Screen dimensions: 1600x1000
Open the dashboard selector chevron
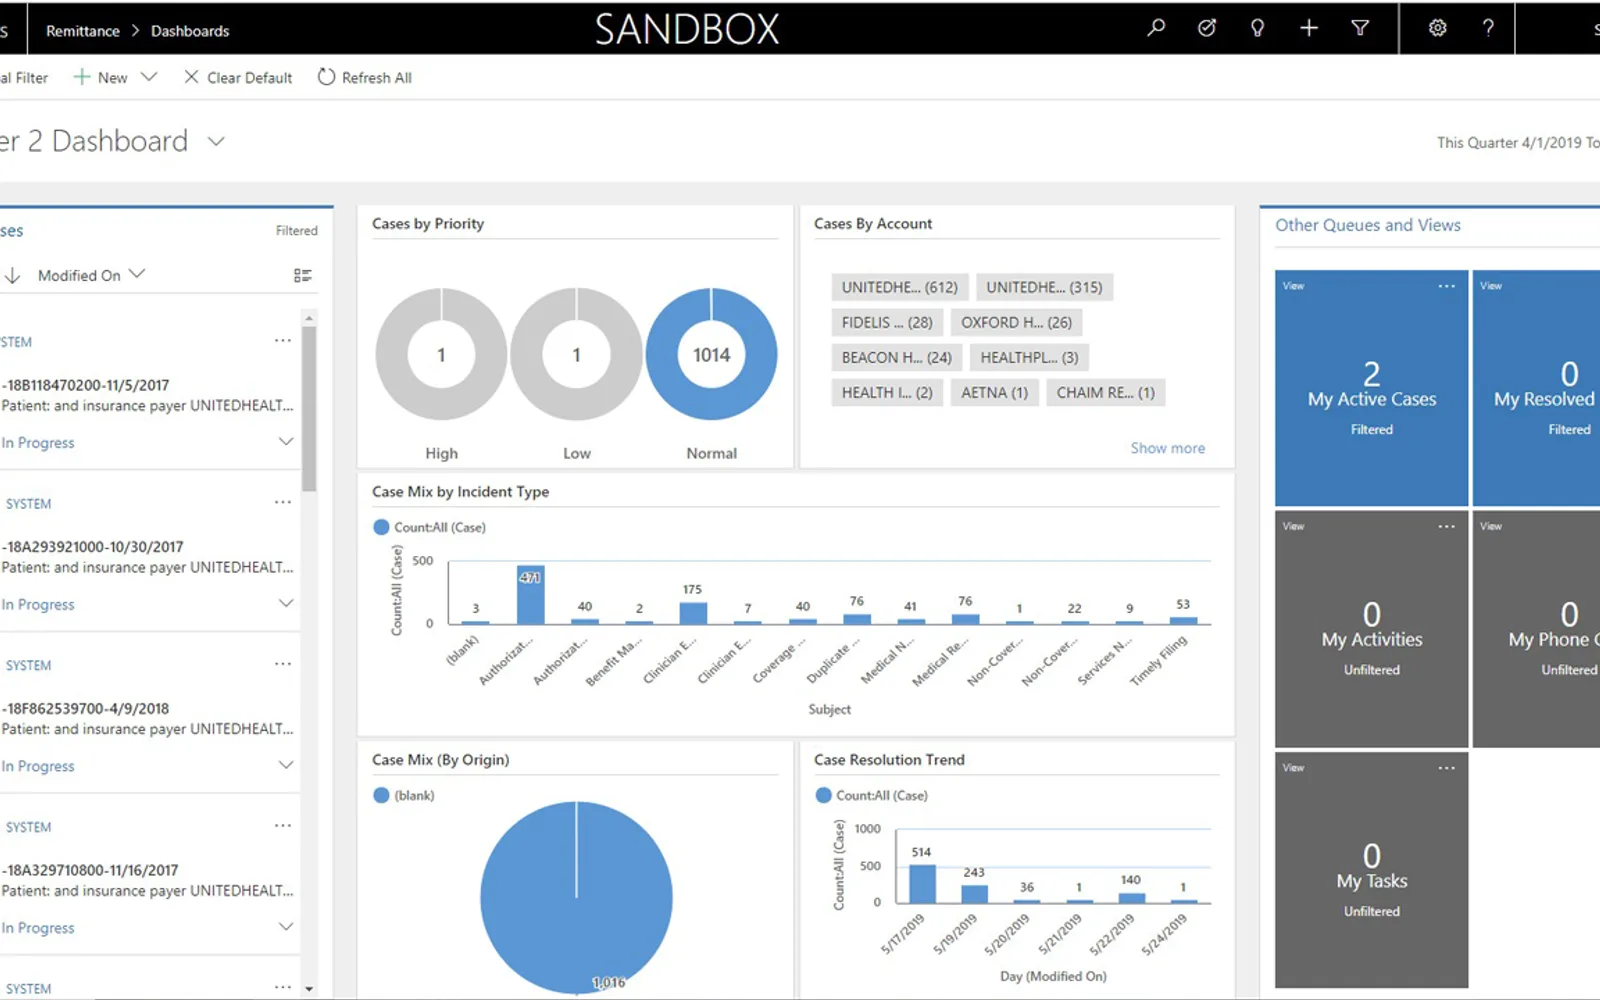click(216, 142)
